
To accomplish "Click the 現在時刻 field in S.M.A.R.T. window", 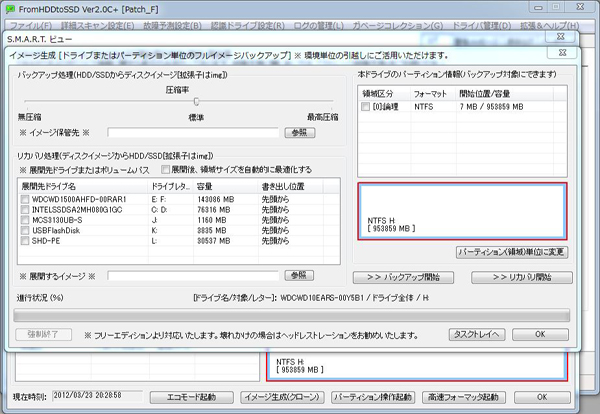I will tap(97, 396).
